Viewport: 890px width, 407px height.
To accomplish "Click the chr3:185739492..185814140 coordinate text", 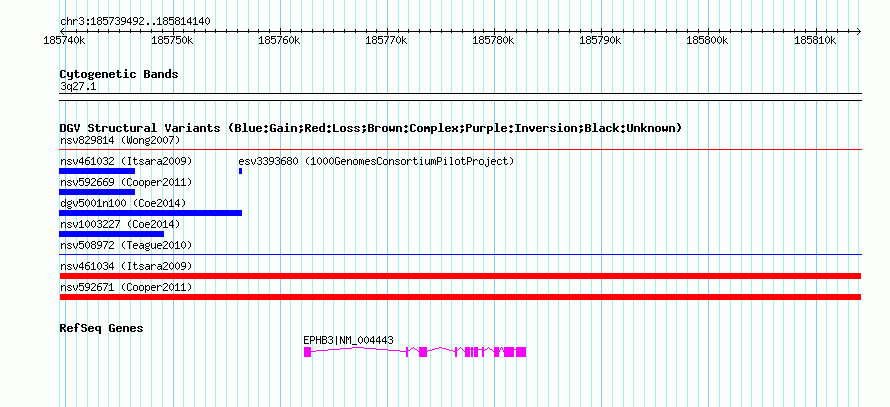I will coord(135,22).
